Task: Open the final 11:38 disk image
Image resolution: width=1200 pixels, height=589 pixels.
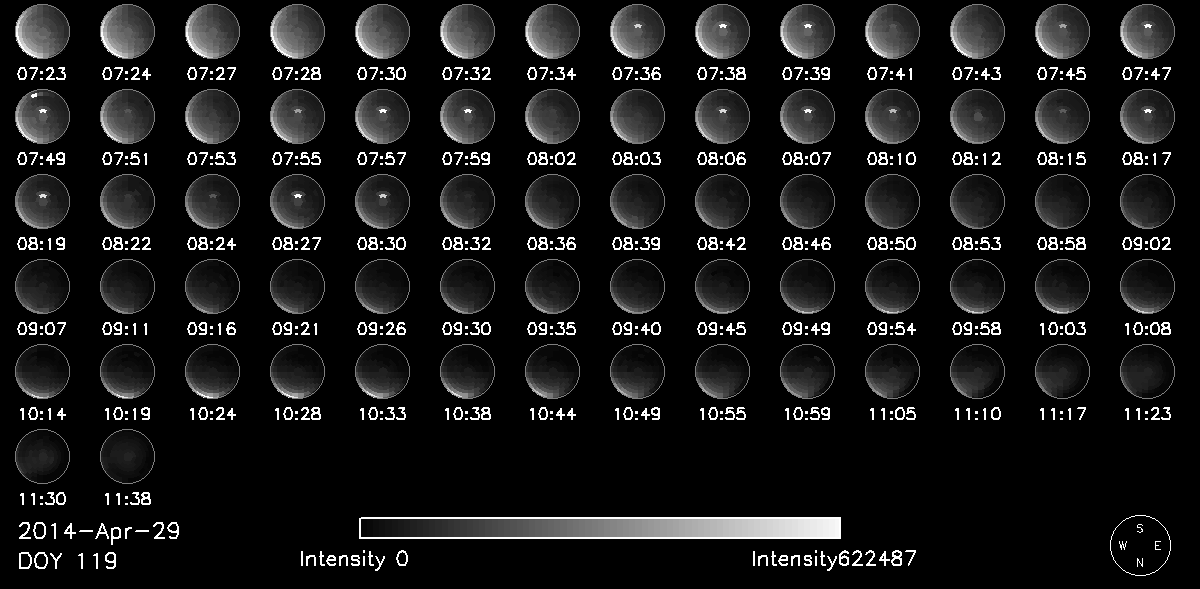Action: coord(128,457)
